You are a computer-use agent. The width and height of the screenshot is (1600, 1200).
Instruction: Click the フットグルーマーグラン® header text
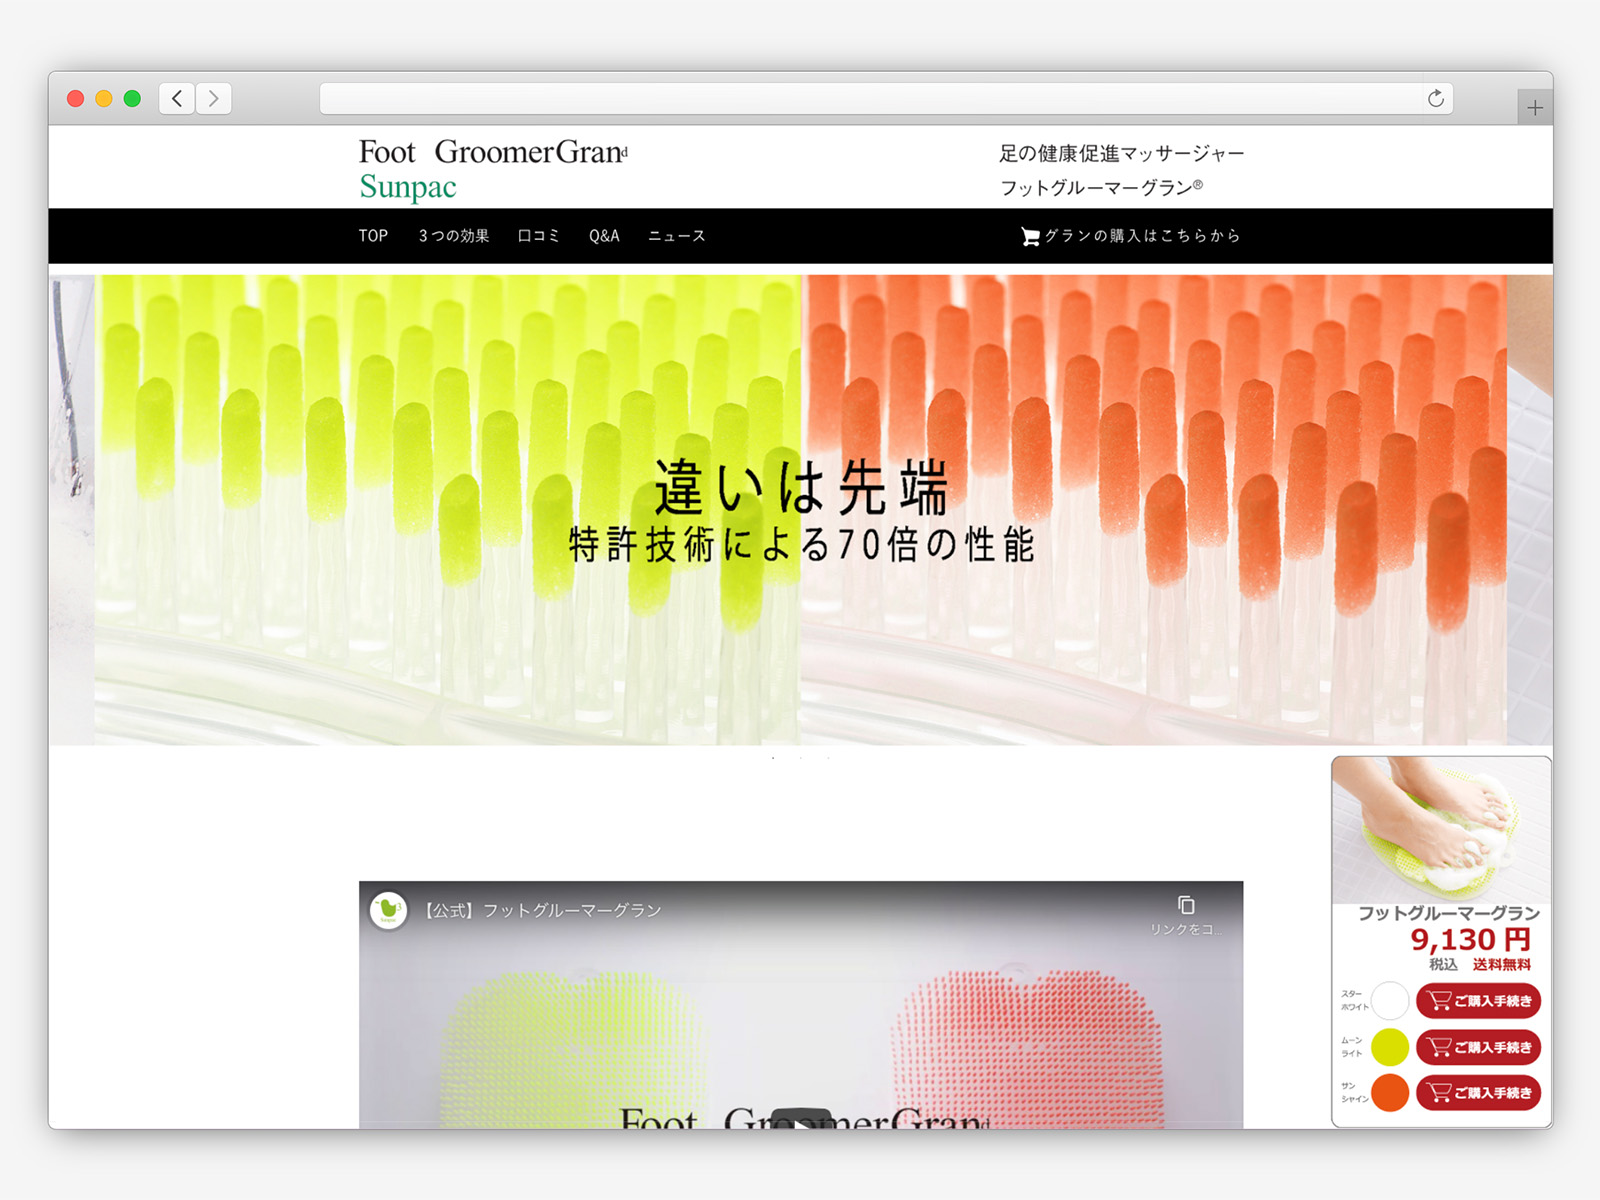click(x=1101, y=188)
